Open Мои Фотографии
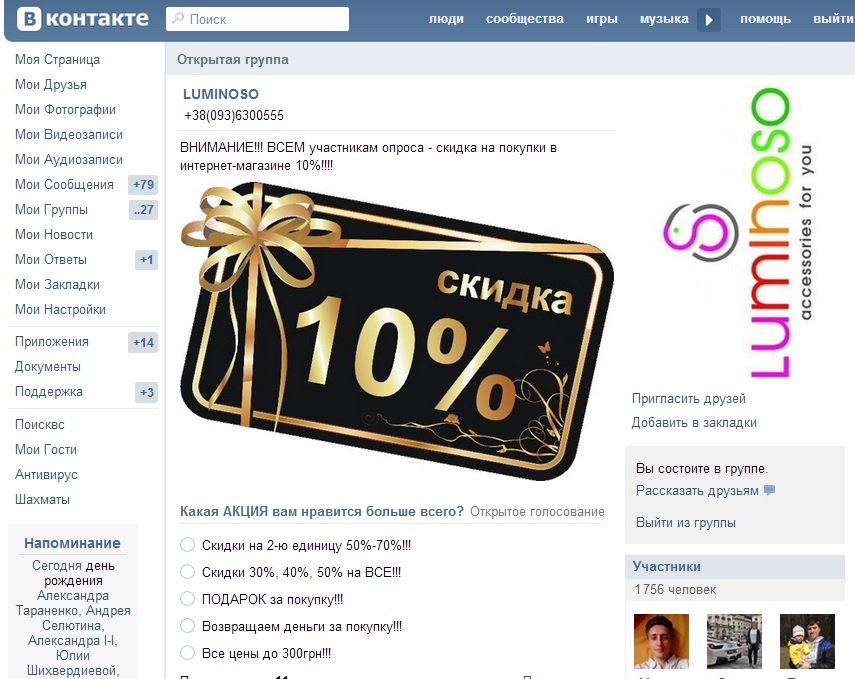Viewport: 855px width, 679px height. pyautogui.click(x=65, y=110)
